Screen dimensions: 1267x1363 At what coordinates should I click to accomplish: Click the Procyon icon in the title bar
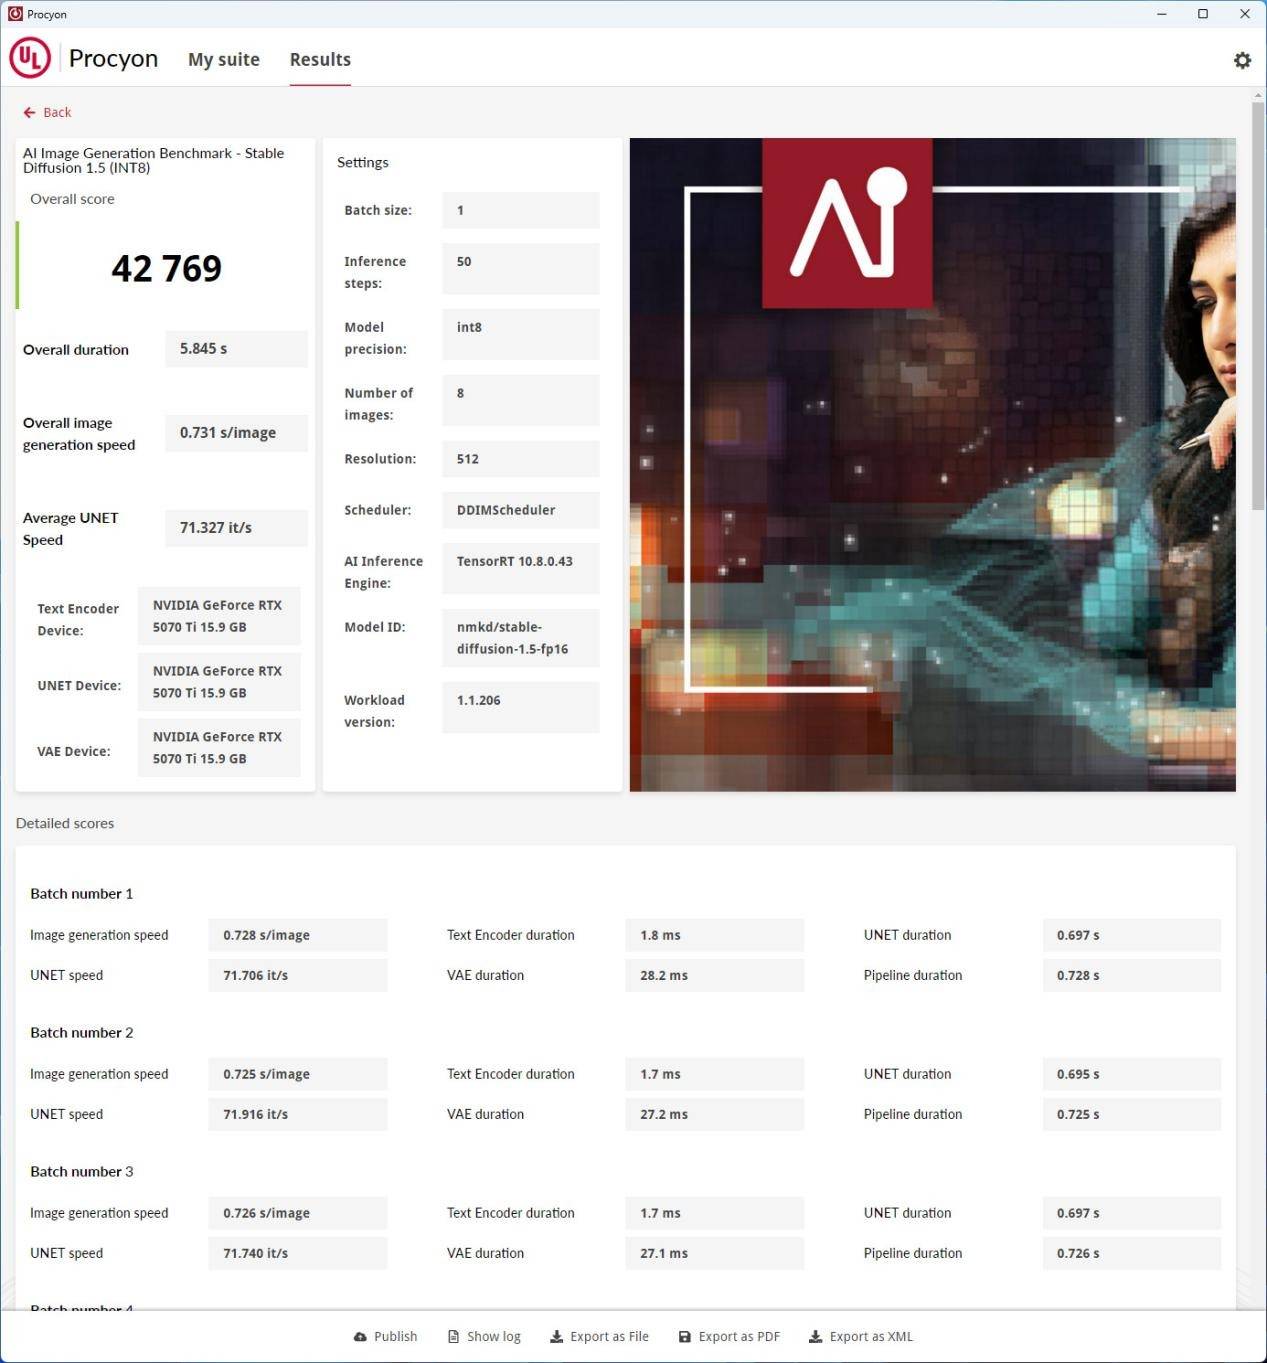point(15,14)
